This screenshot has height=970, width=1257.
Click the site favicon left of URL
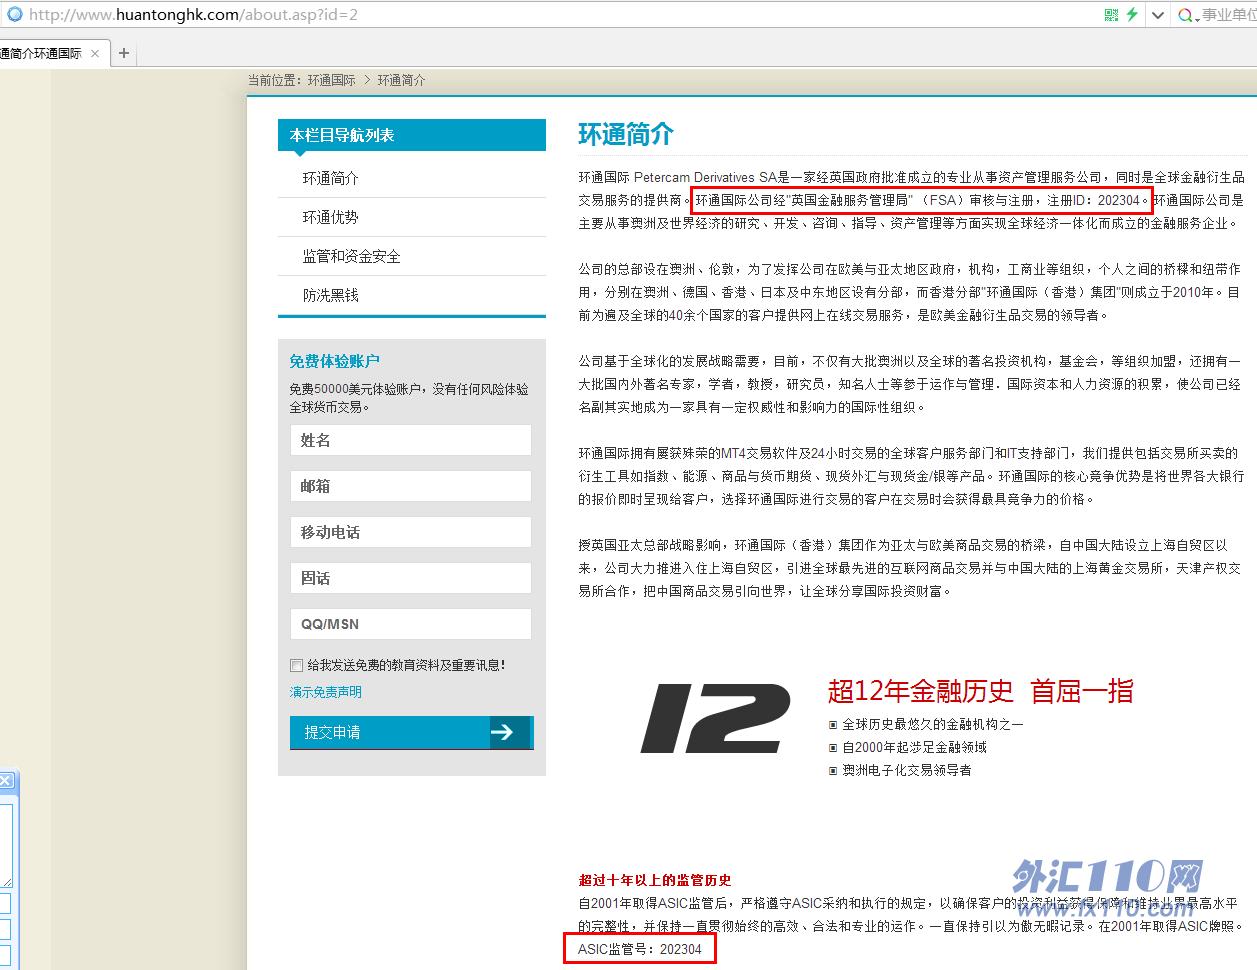15,14
